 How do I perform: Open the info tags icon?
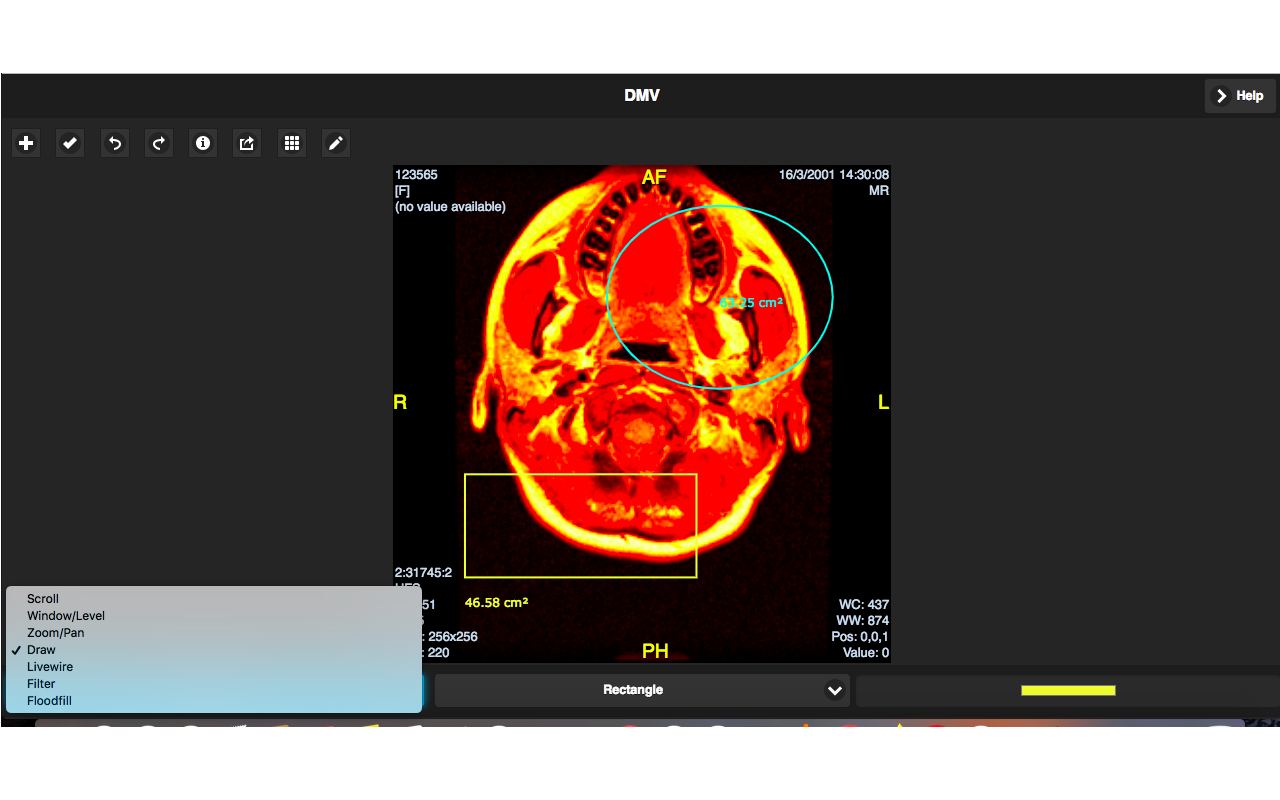pos(203,143)
